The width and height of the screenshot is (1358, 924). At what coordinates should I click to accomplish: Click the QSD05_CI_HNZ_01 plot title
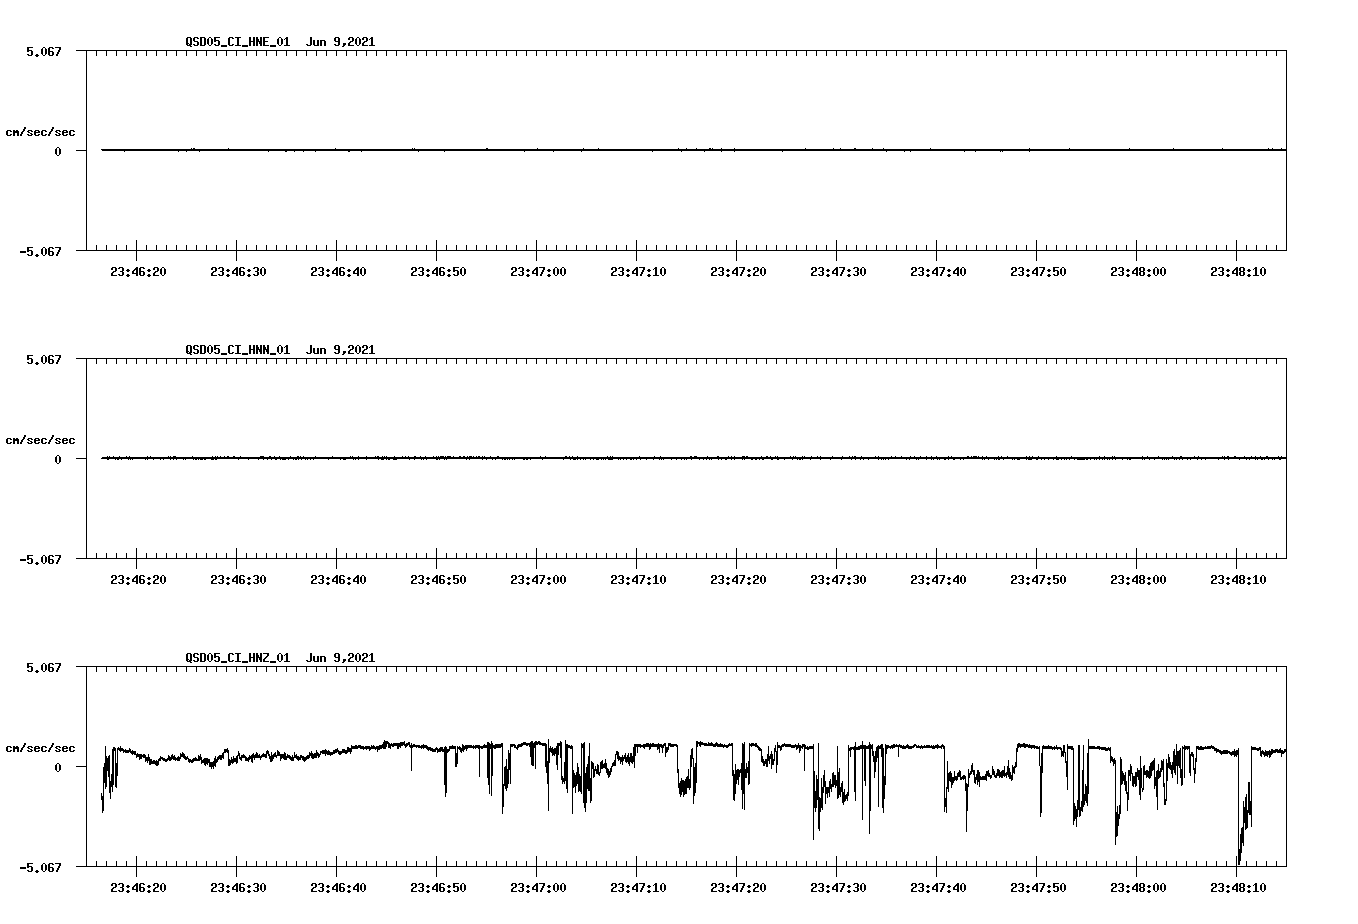pos(280,658)
